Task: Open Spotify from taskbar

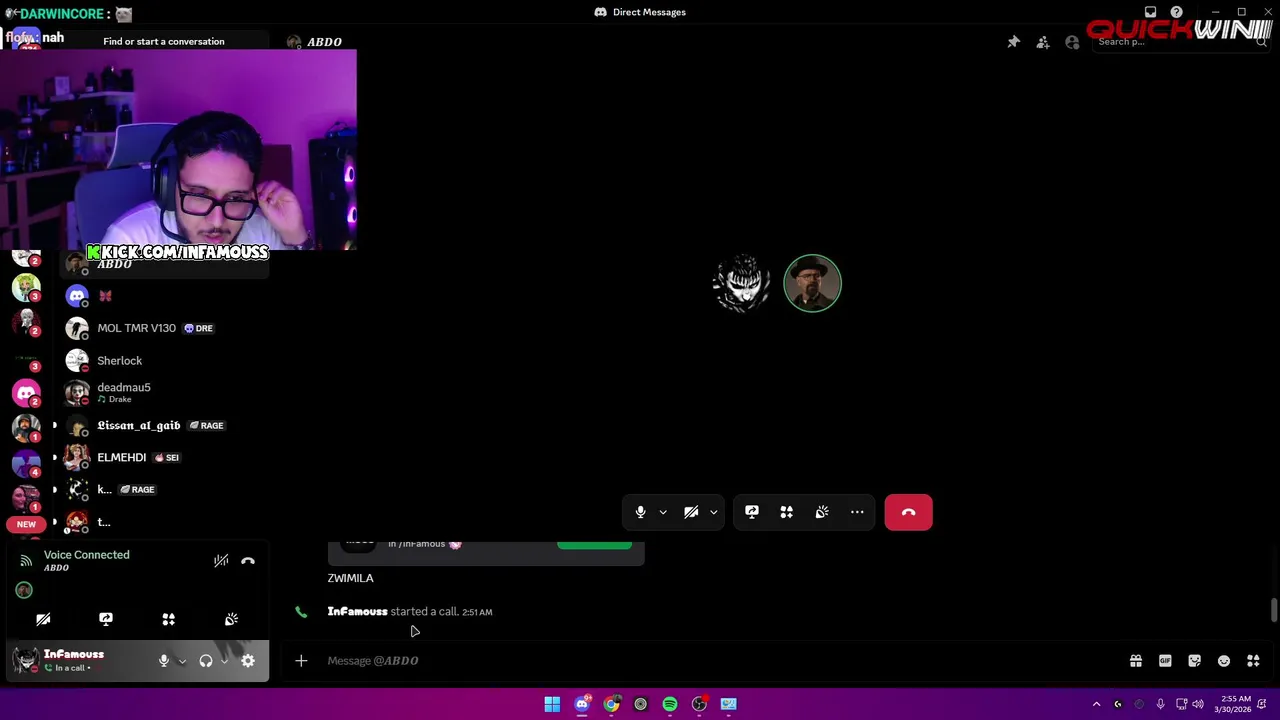Action: coord(670,704)
